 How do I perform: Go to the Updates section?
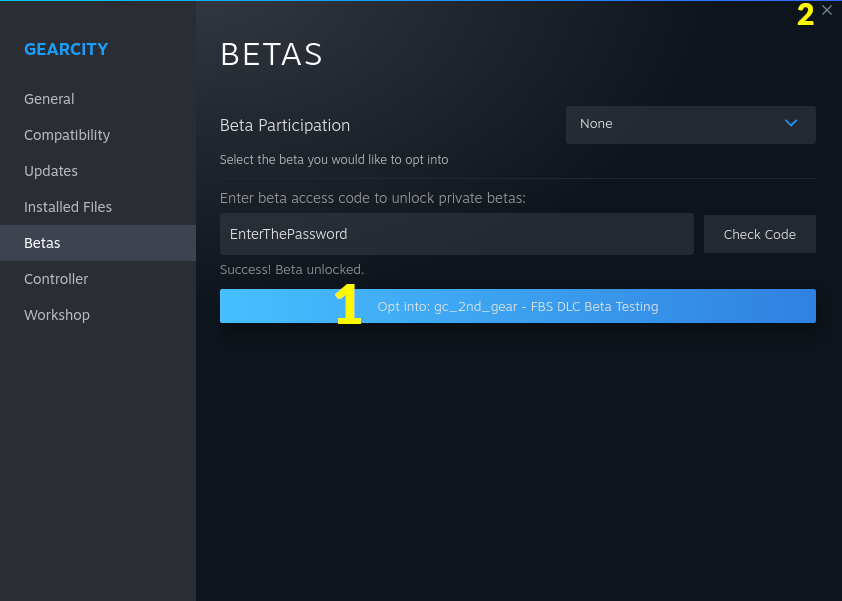pos(51,171)
